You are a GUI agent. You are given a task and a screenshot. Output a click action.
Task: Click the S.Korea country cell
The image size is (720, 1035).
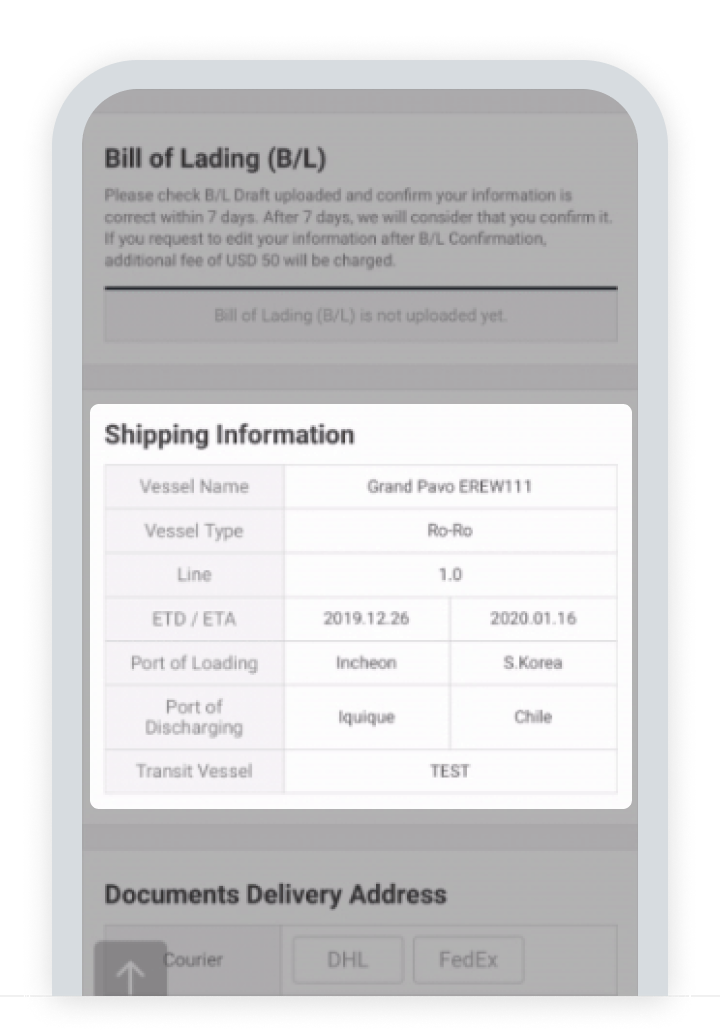pos(533,663)
